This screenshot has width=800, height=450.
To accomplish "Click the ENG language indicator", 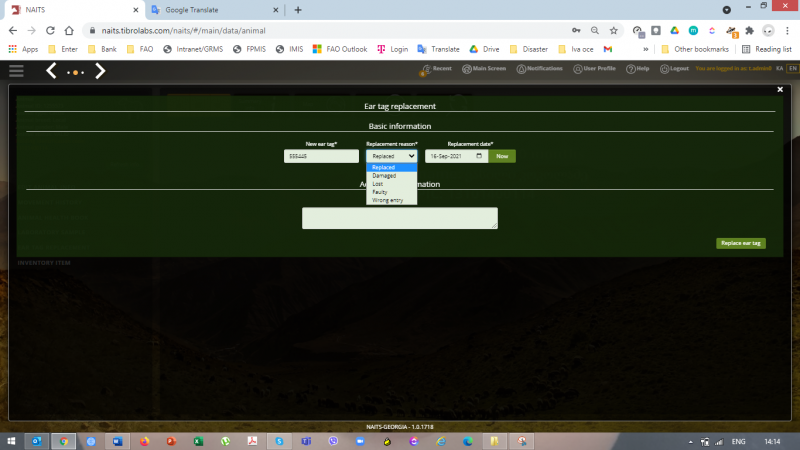I will [738, 441].
